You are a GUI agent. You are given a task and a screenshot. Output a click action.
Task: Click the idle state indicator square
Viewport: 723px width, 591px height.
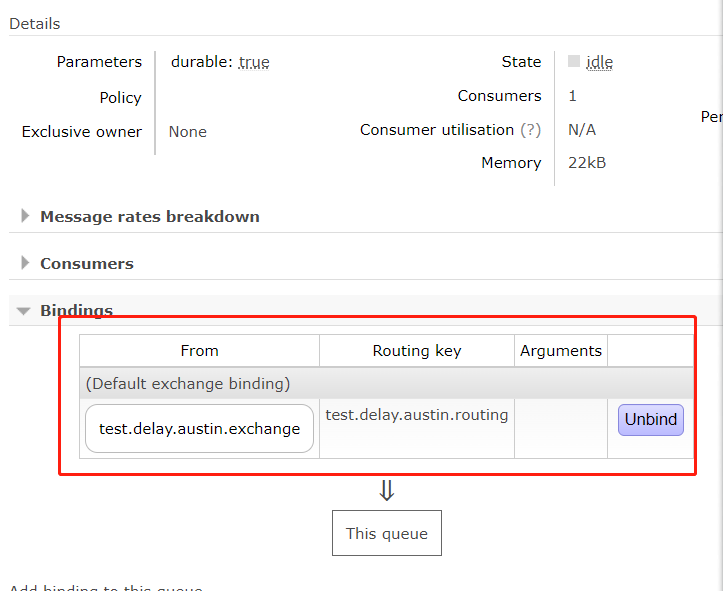574,61
